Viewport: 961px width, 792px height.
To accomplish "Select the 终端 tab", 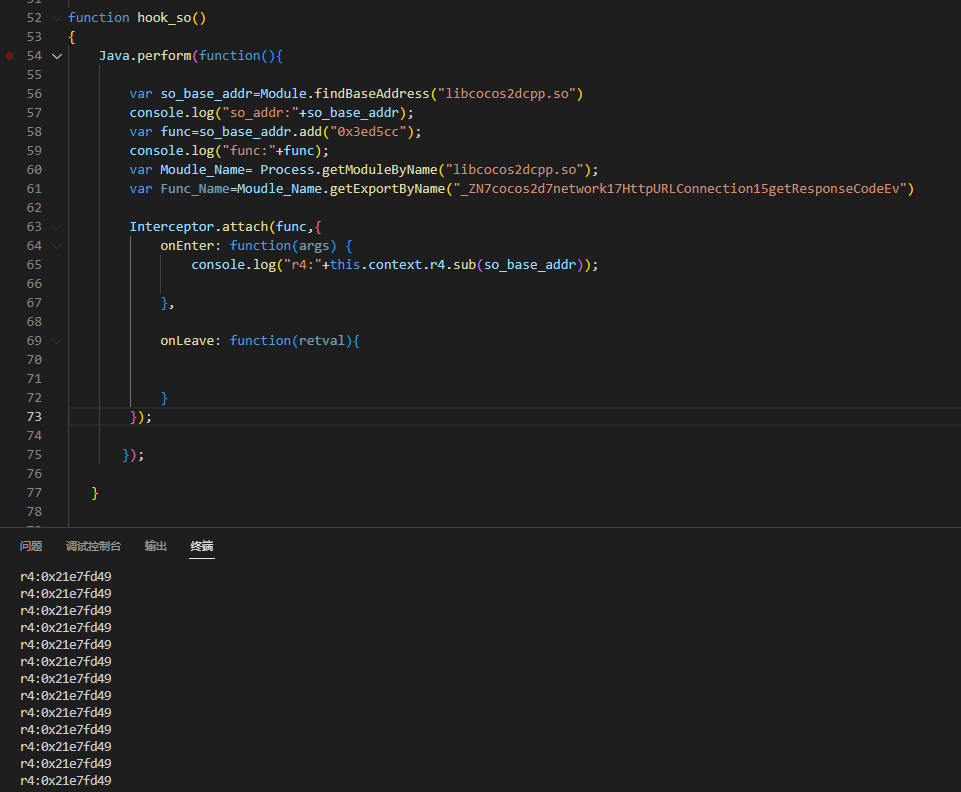I will tap(202, 546).
